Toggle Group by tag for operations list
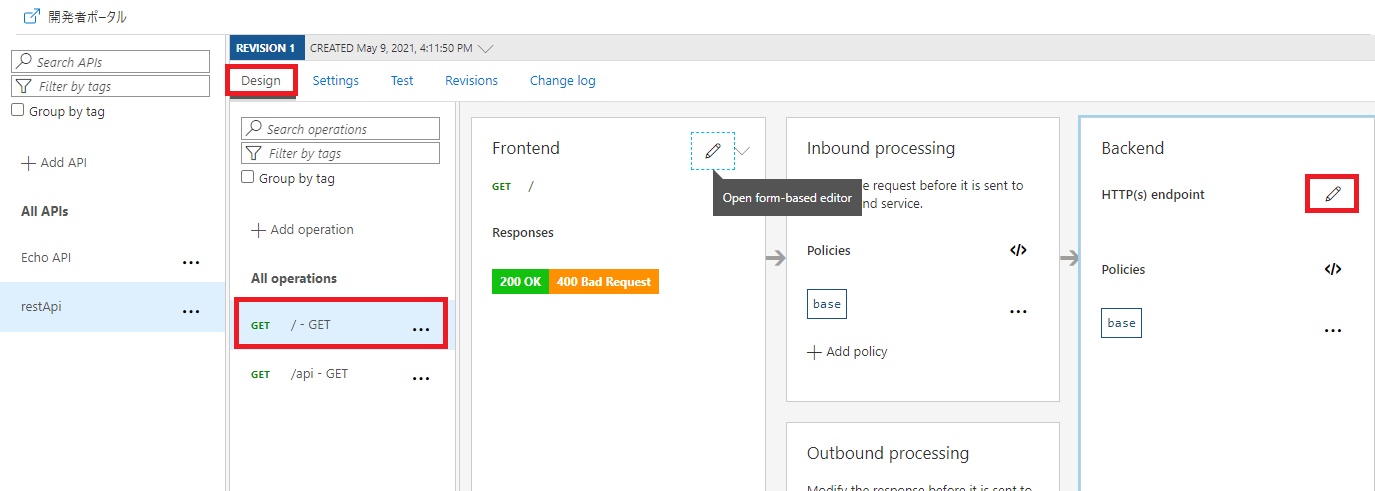The image size is (1375, 491). click(248, 177)
